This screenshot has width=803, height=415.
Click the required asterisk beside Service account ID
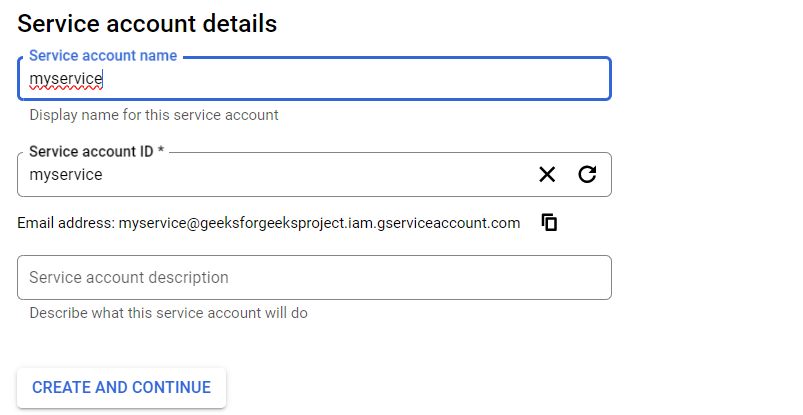(x=161, y=152)
